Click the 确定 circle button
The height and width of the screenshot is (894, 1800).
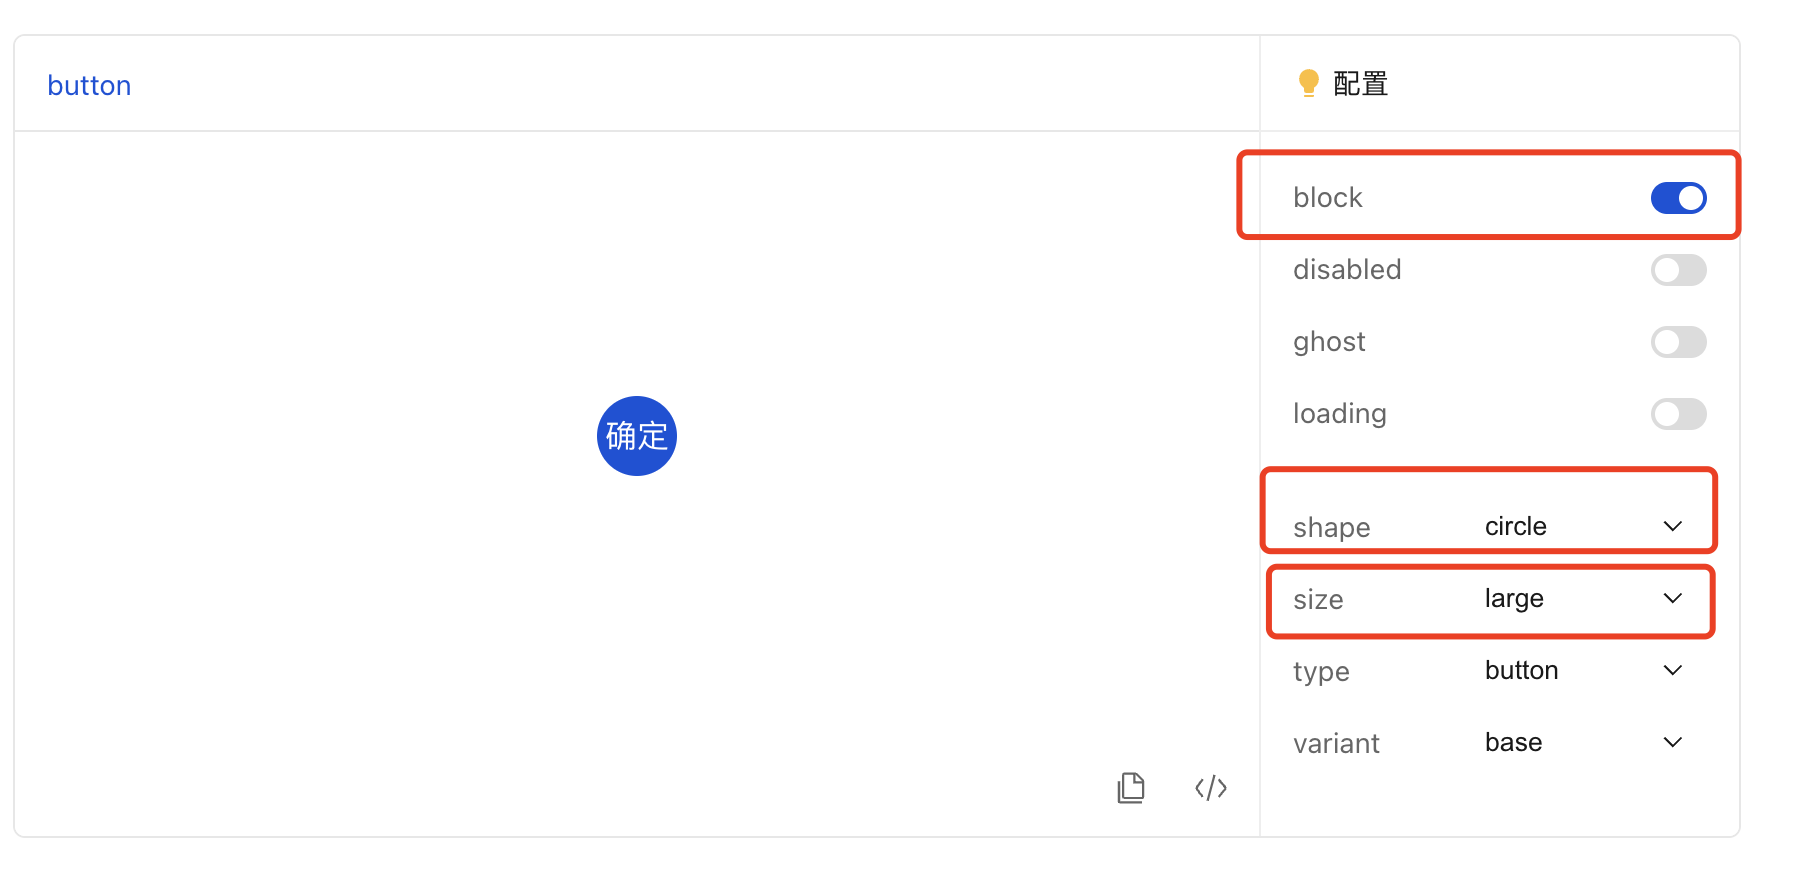coord(636,436)
